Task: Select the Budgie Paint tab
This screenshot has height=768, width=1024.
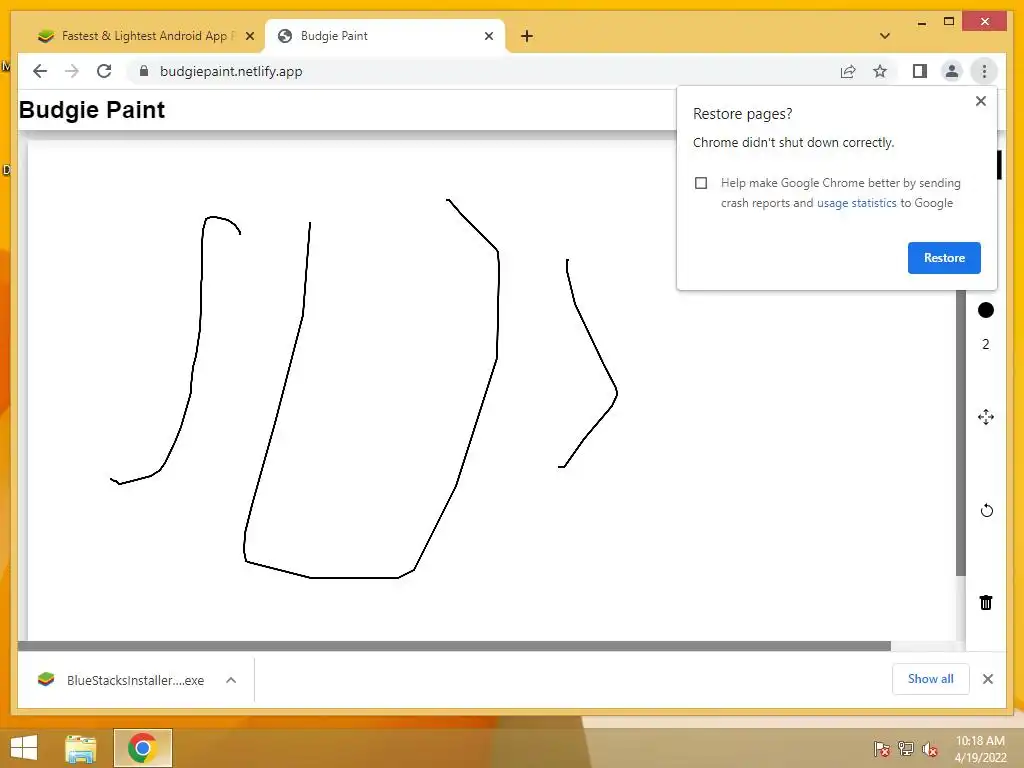Action: click(x=385, y=36)
